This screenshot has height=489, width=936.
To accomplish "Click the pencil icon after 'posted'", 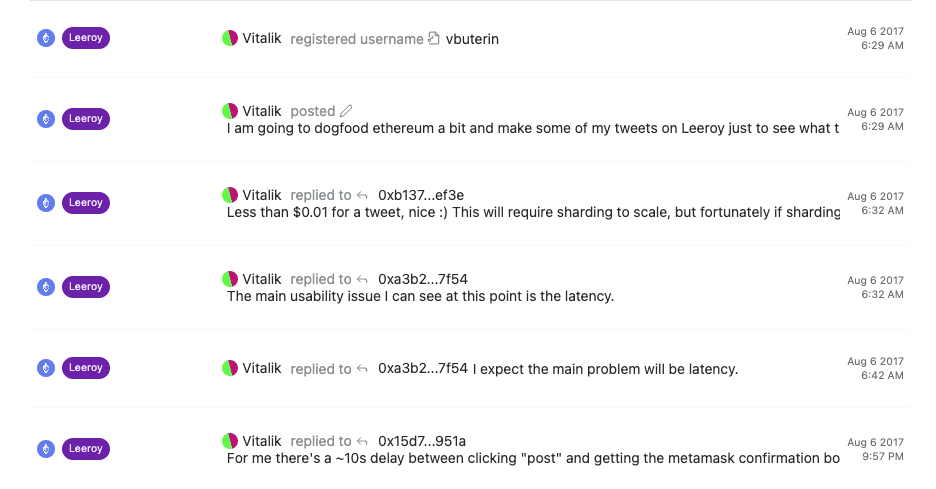I will [346, 111].
